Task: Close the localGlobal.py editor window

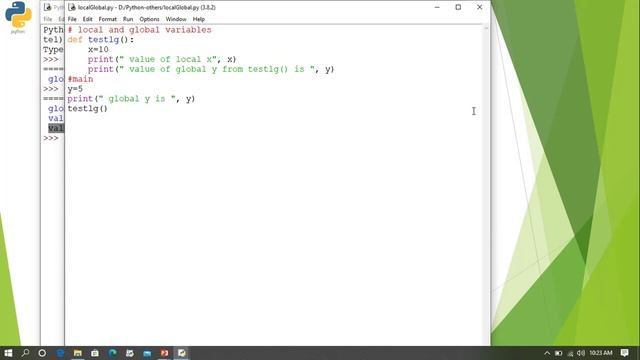Action: coord(480,7)
